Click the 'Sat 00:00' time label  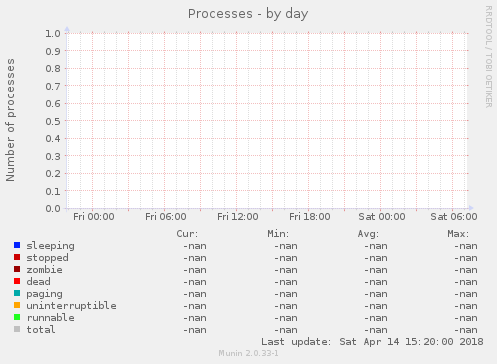(382, 217)
